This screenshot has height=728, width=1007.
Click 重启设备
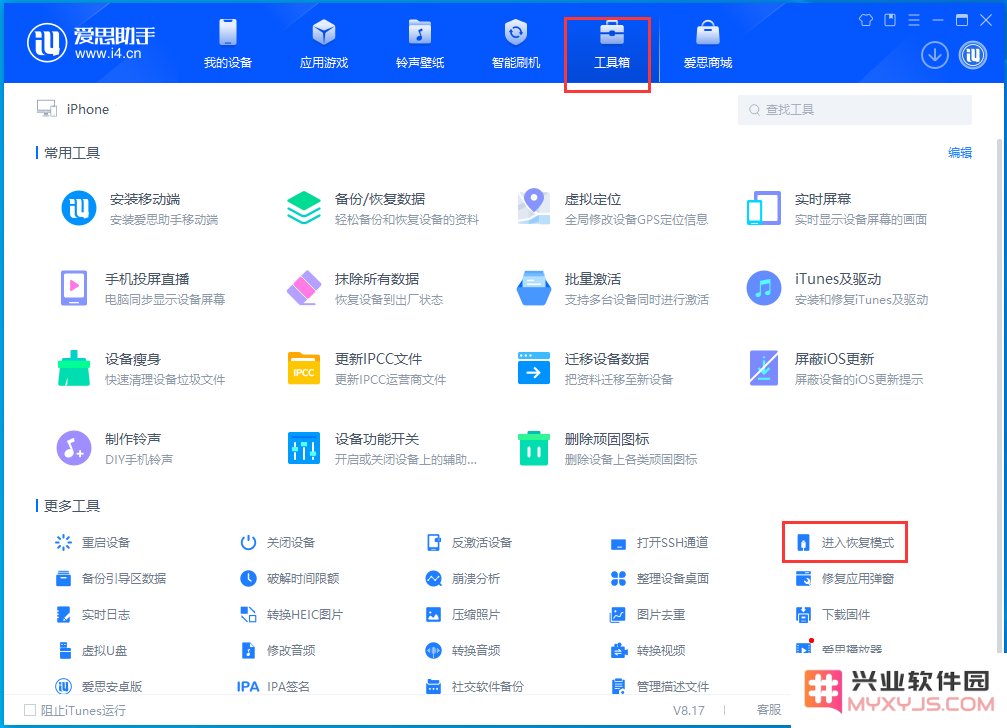92,542
